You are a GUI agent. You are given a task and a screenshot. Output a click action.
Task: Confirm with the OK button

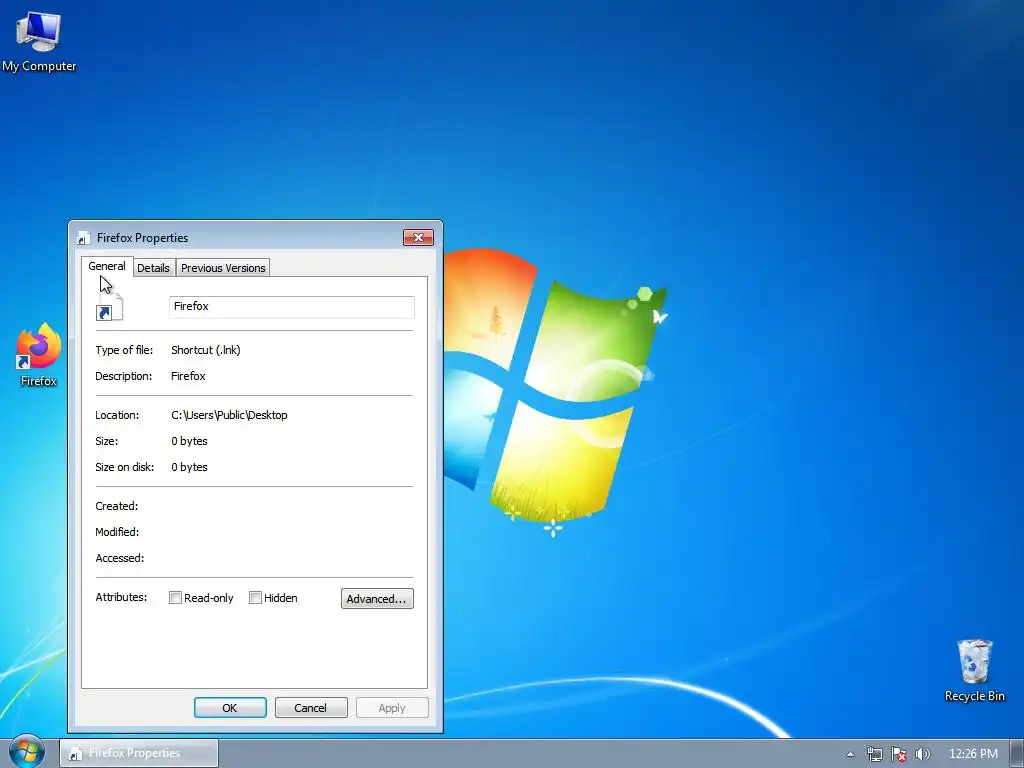click(230, 708)
